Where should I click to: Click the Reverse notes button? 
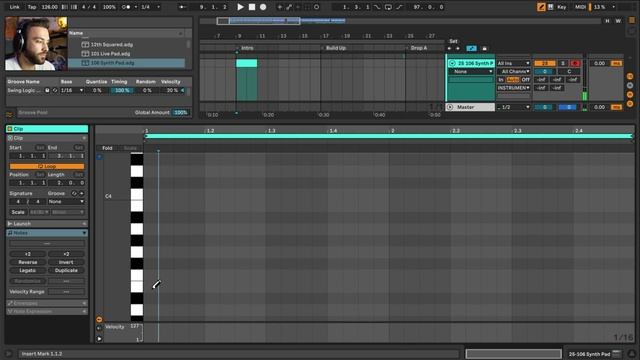click(x=28, y=262)
